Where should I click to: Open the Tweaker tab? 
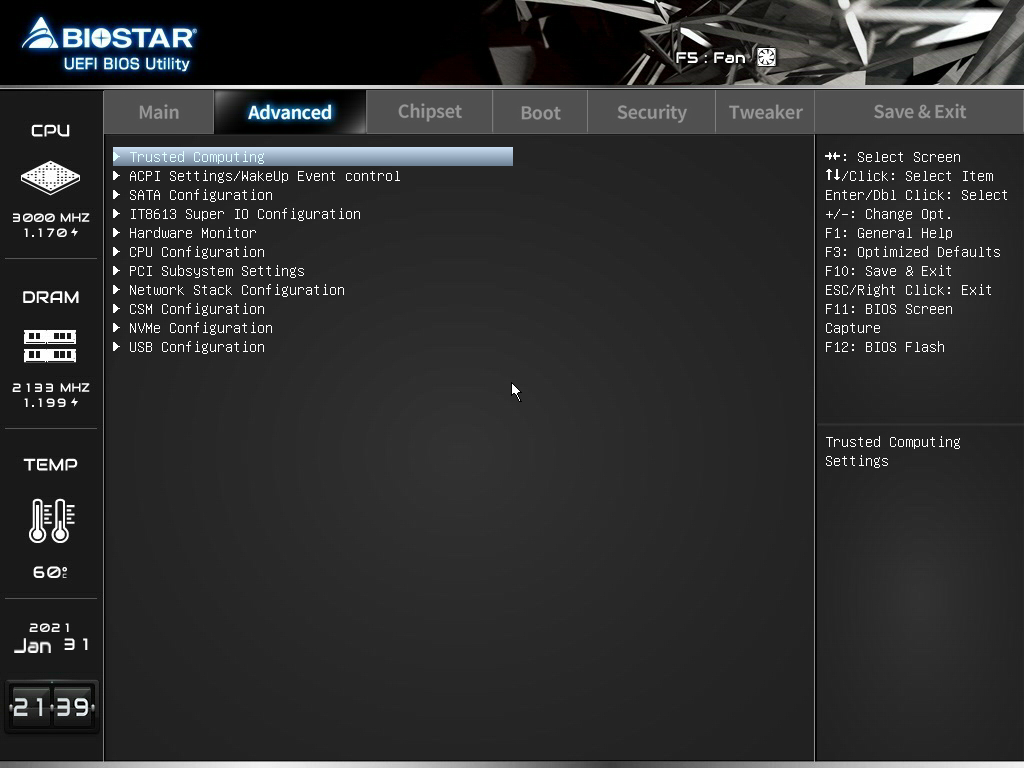(765, 112)
